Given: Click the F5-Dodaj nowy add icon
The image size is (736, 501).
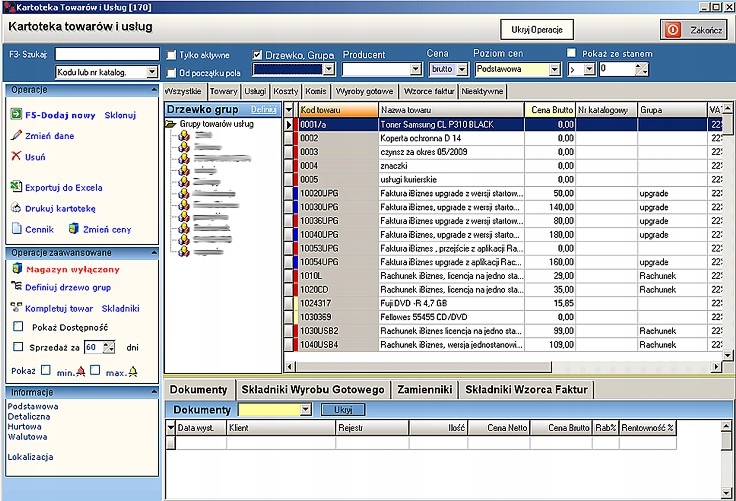Looking at the screenshot, I should (15, 115).
